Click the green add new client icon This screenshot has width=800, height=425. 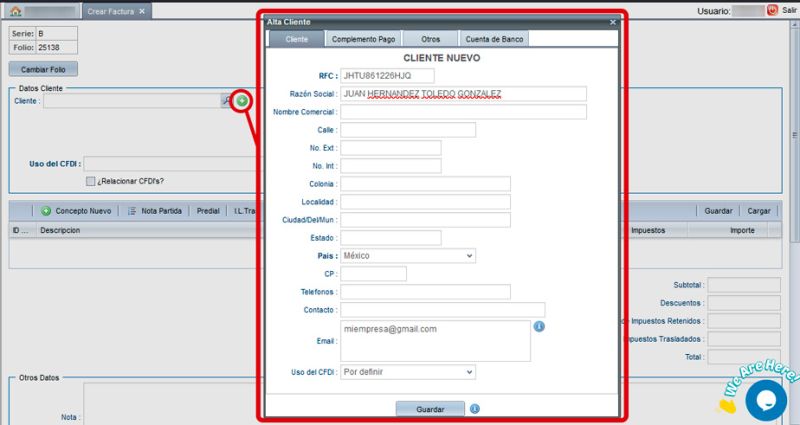242,101
